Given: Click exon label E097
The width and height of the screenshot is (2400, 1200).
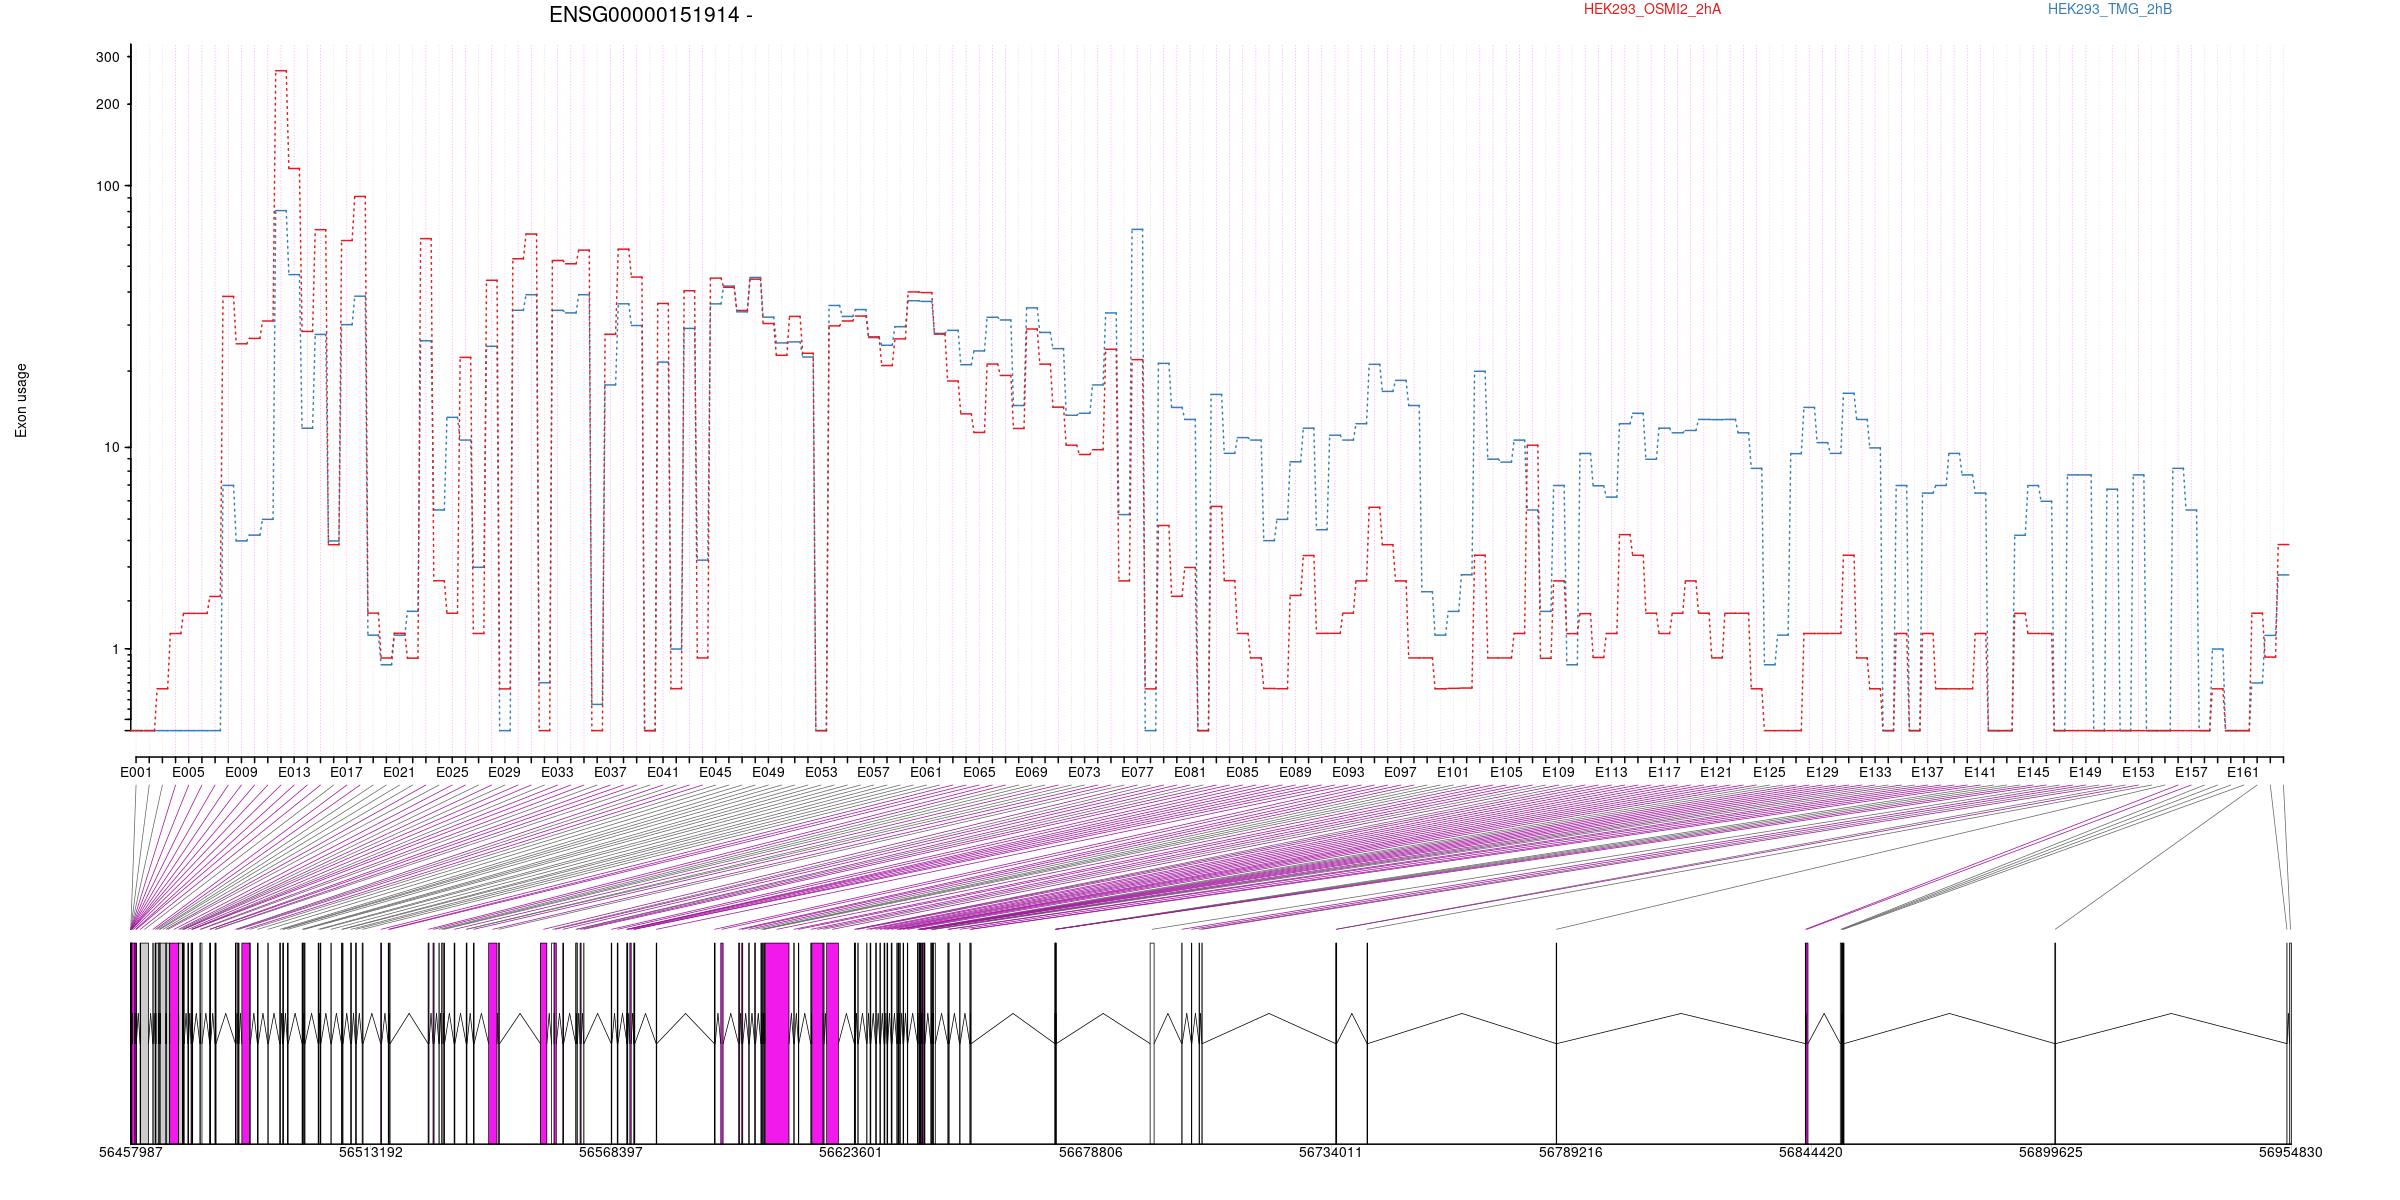Looking at the screenshot, I should 1400,772.
